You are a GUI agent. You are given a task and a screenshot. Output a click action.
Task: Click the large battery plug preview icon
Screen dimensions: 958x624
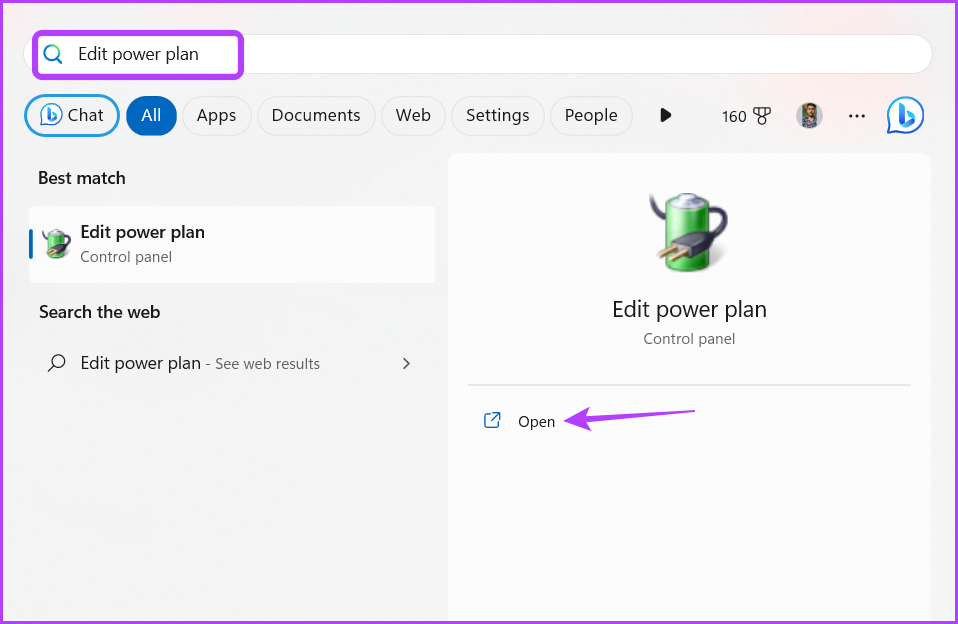[x=689, y=232]
